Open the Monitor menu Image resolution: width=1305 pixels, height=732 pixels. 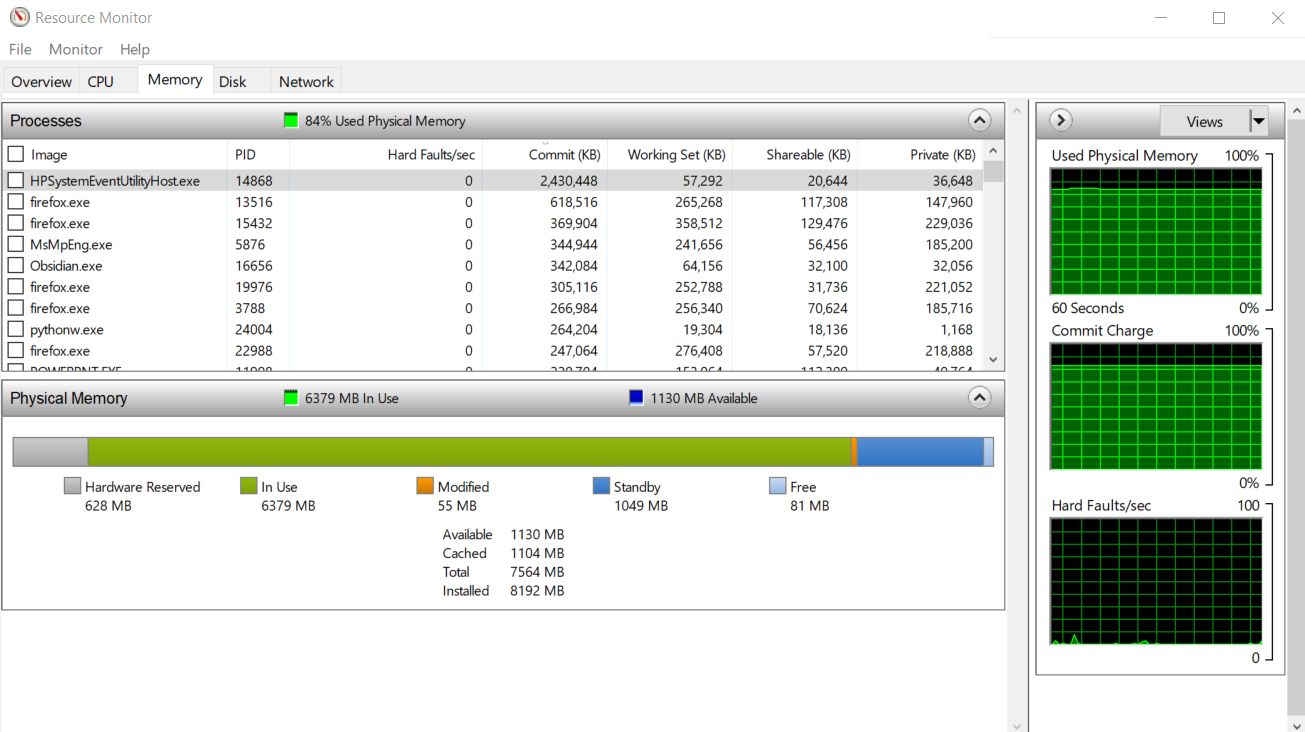[x=75, y=49]
